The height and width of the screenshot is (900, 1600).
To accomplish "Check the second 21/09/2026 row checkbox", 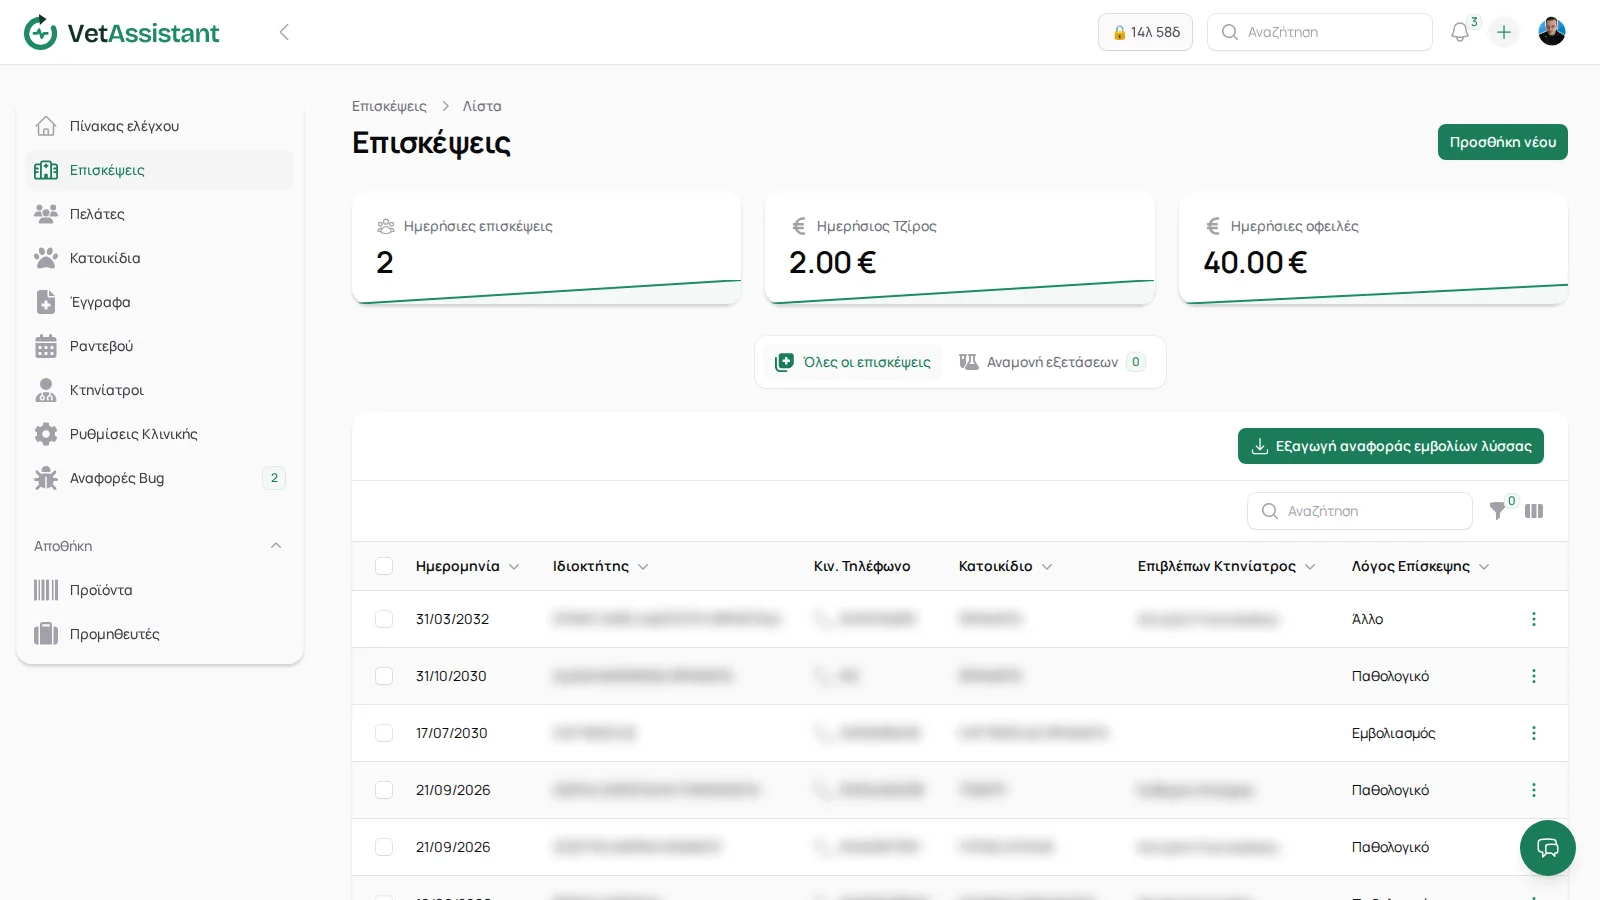I will point(384,847).
